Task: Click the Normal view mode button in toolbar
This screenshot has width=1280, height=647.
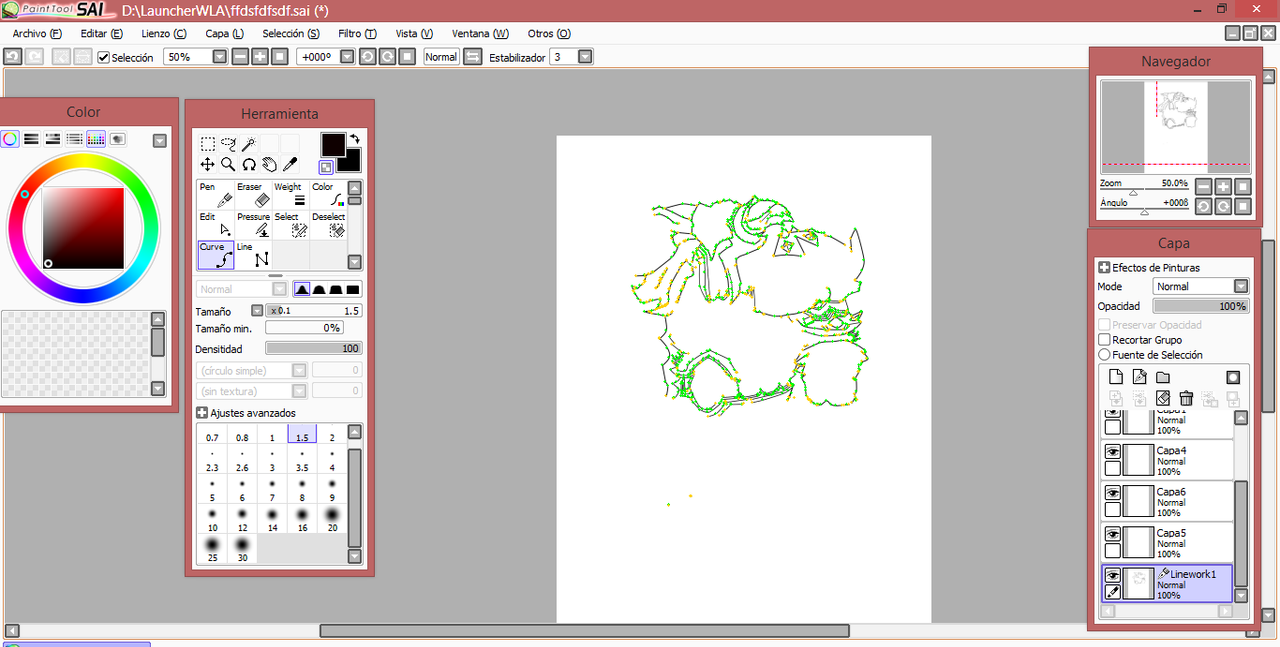Action: [x=441, y=57]
